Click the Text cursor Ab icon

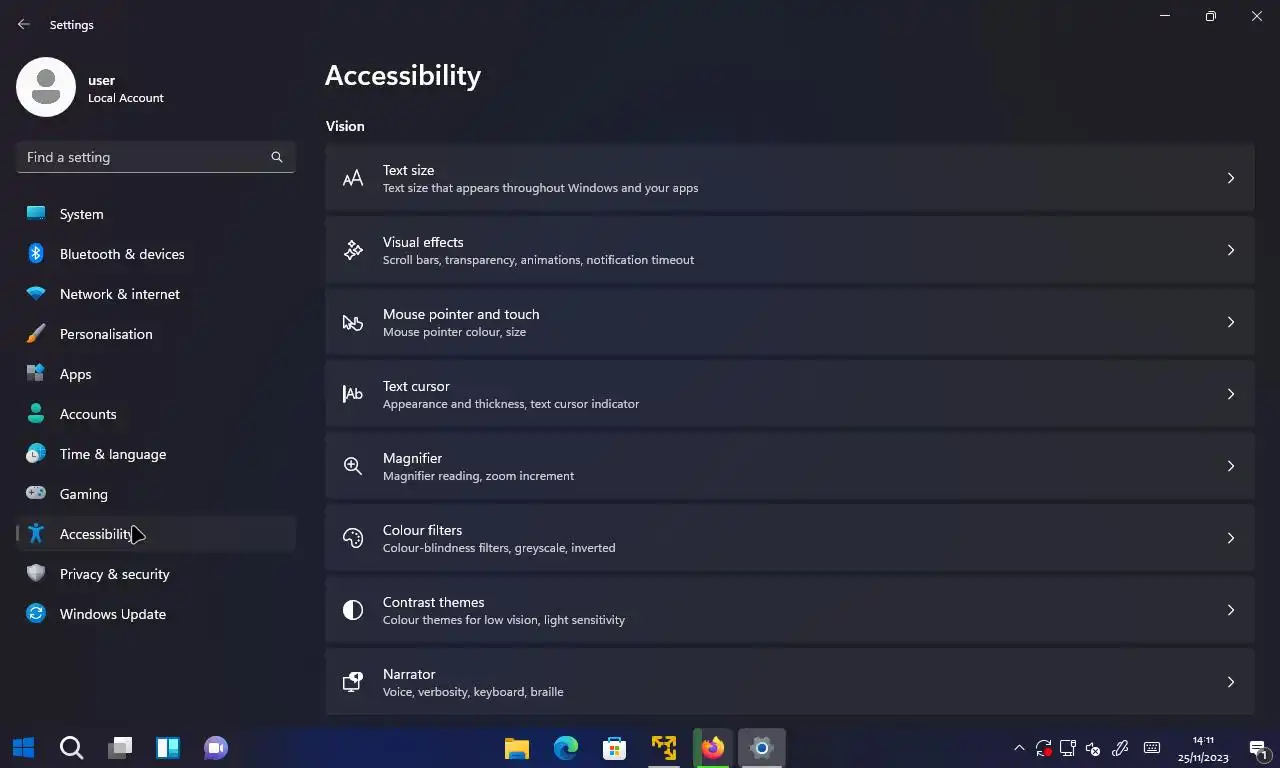[353, 394]
